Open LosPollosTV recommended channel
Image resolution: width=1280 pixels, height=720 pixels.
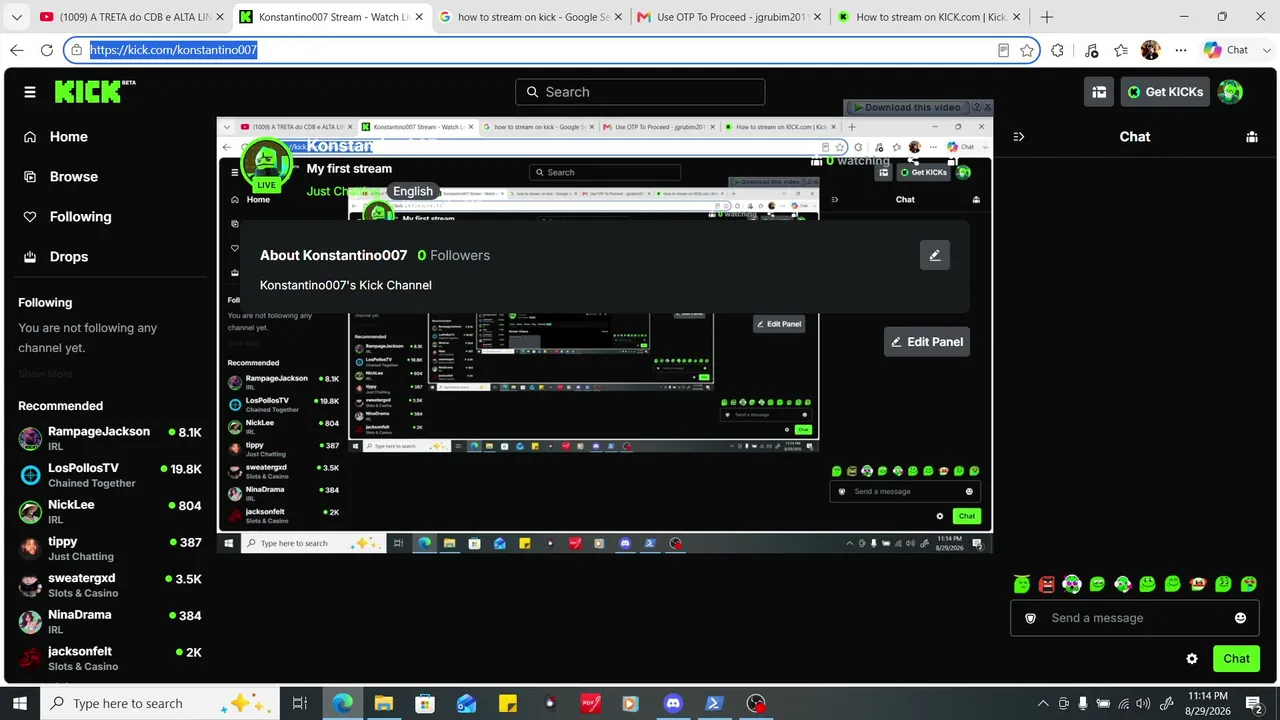[x=110, y=475]
